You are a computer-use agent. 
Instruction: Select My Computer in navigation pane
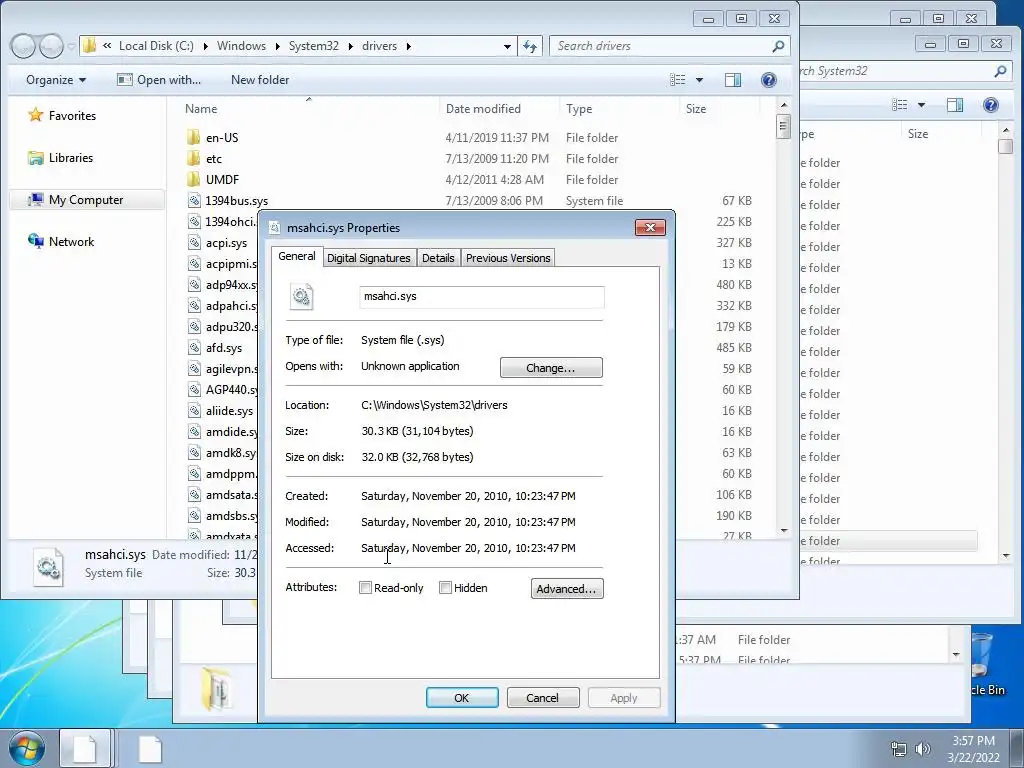(86, 200)
